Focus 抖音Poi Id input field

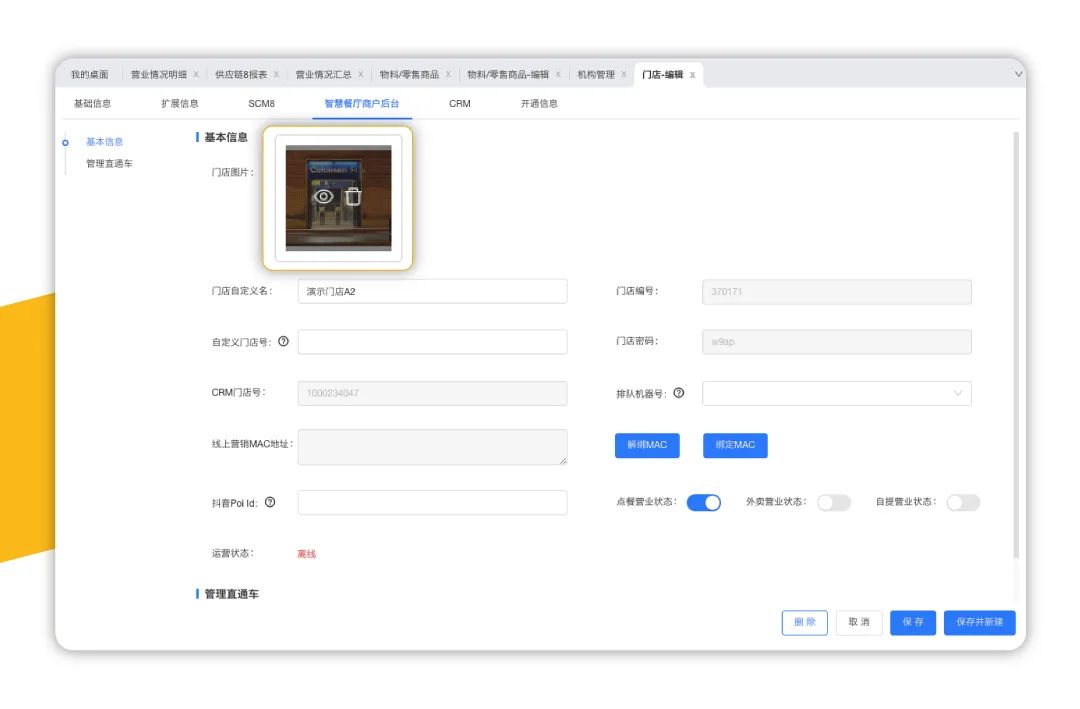[x=433, y=503]
